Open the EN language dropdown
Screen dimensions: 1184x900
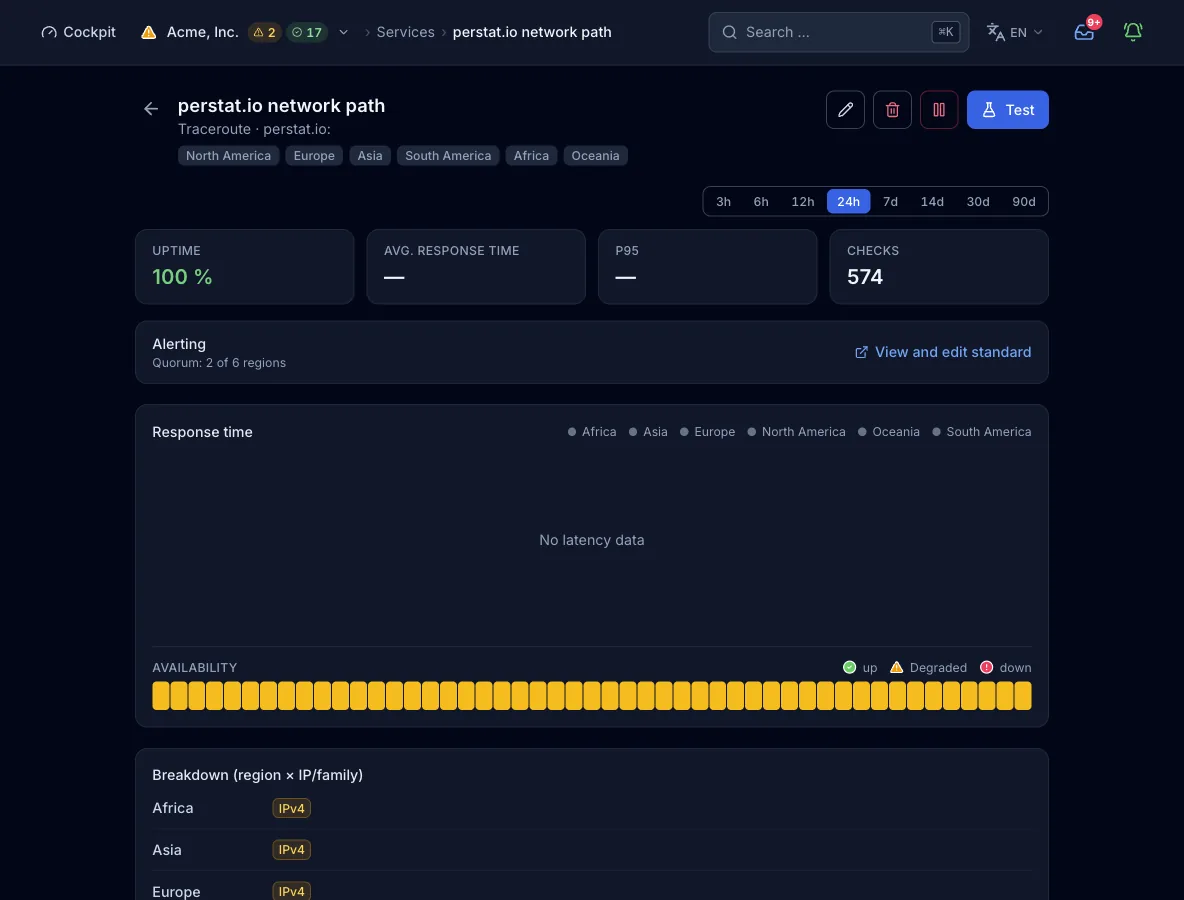click(1014, 32)
